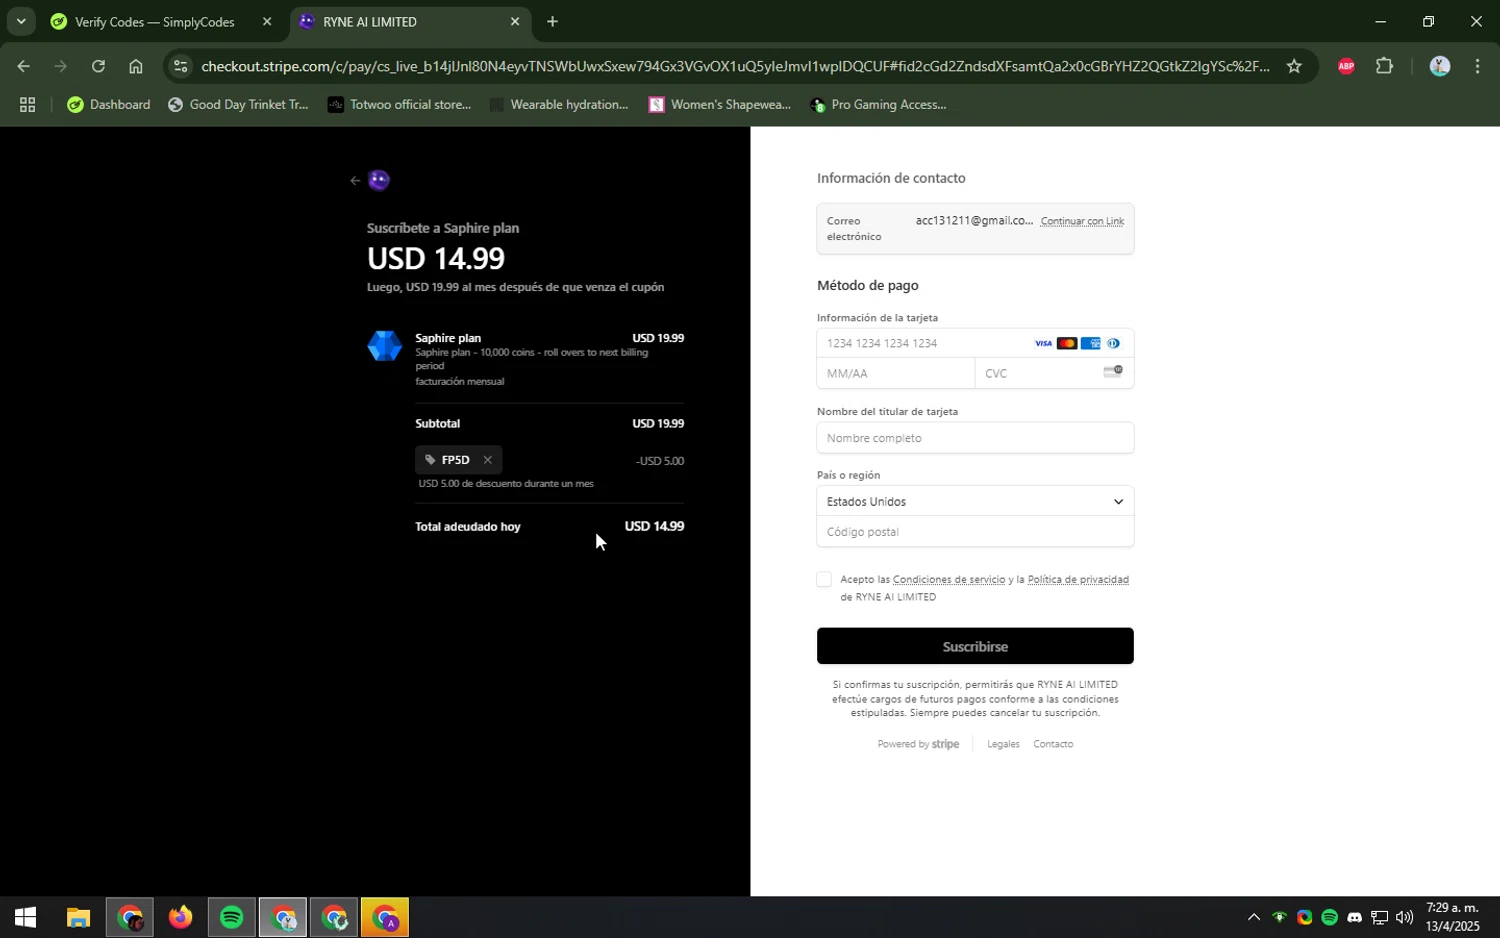Click the Visa card icon
The width and height of the screenshot is (1500, 938).
[1043, 344]
